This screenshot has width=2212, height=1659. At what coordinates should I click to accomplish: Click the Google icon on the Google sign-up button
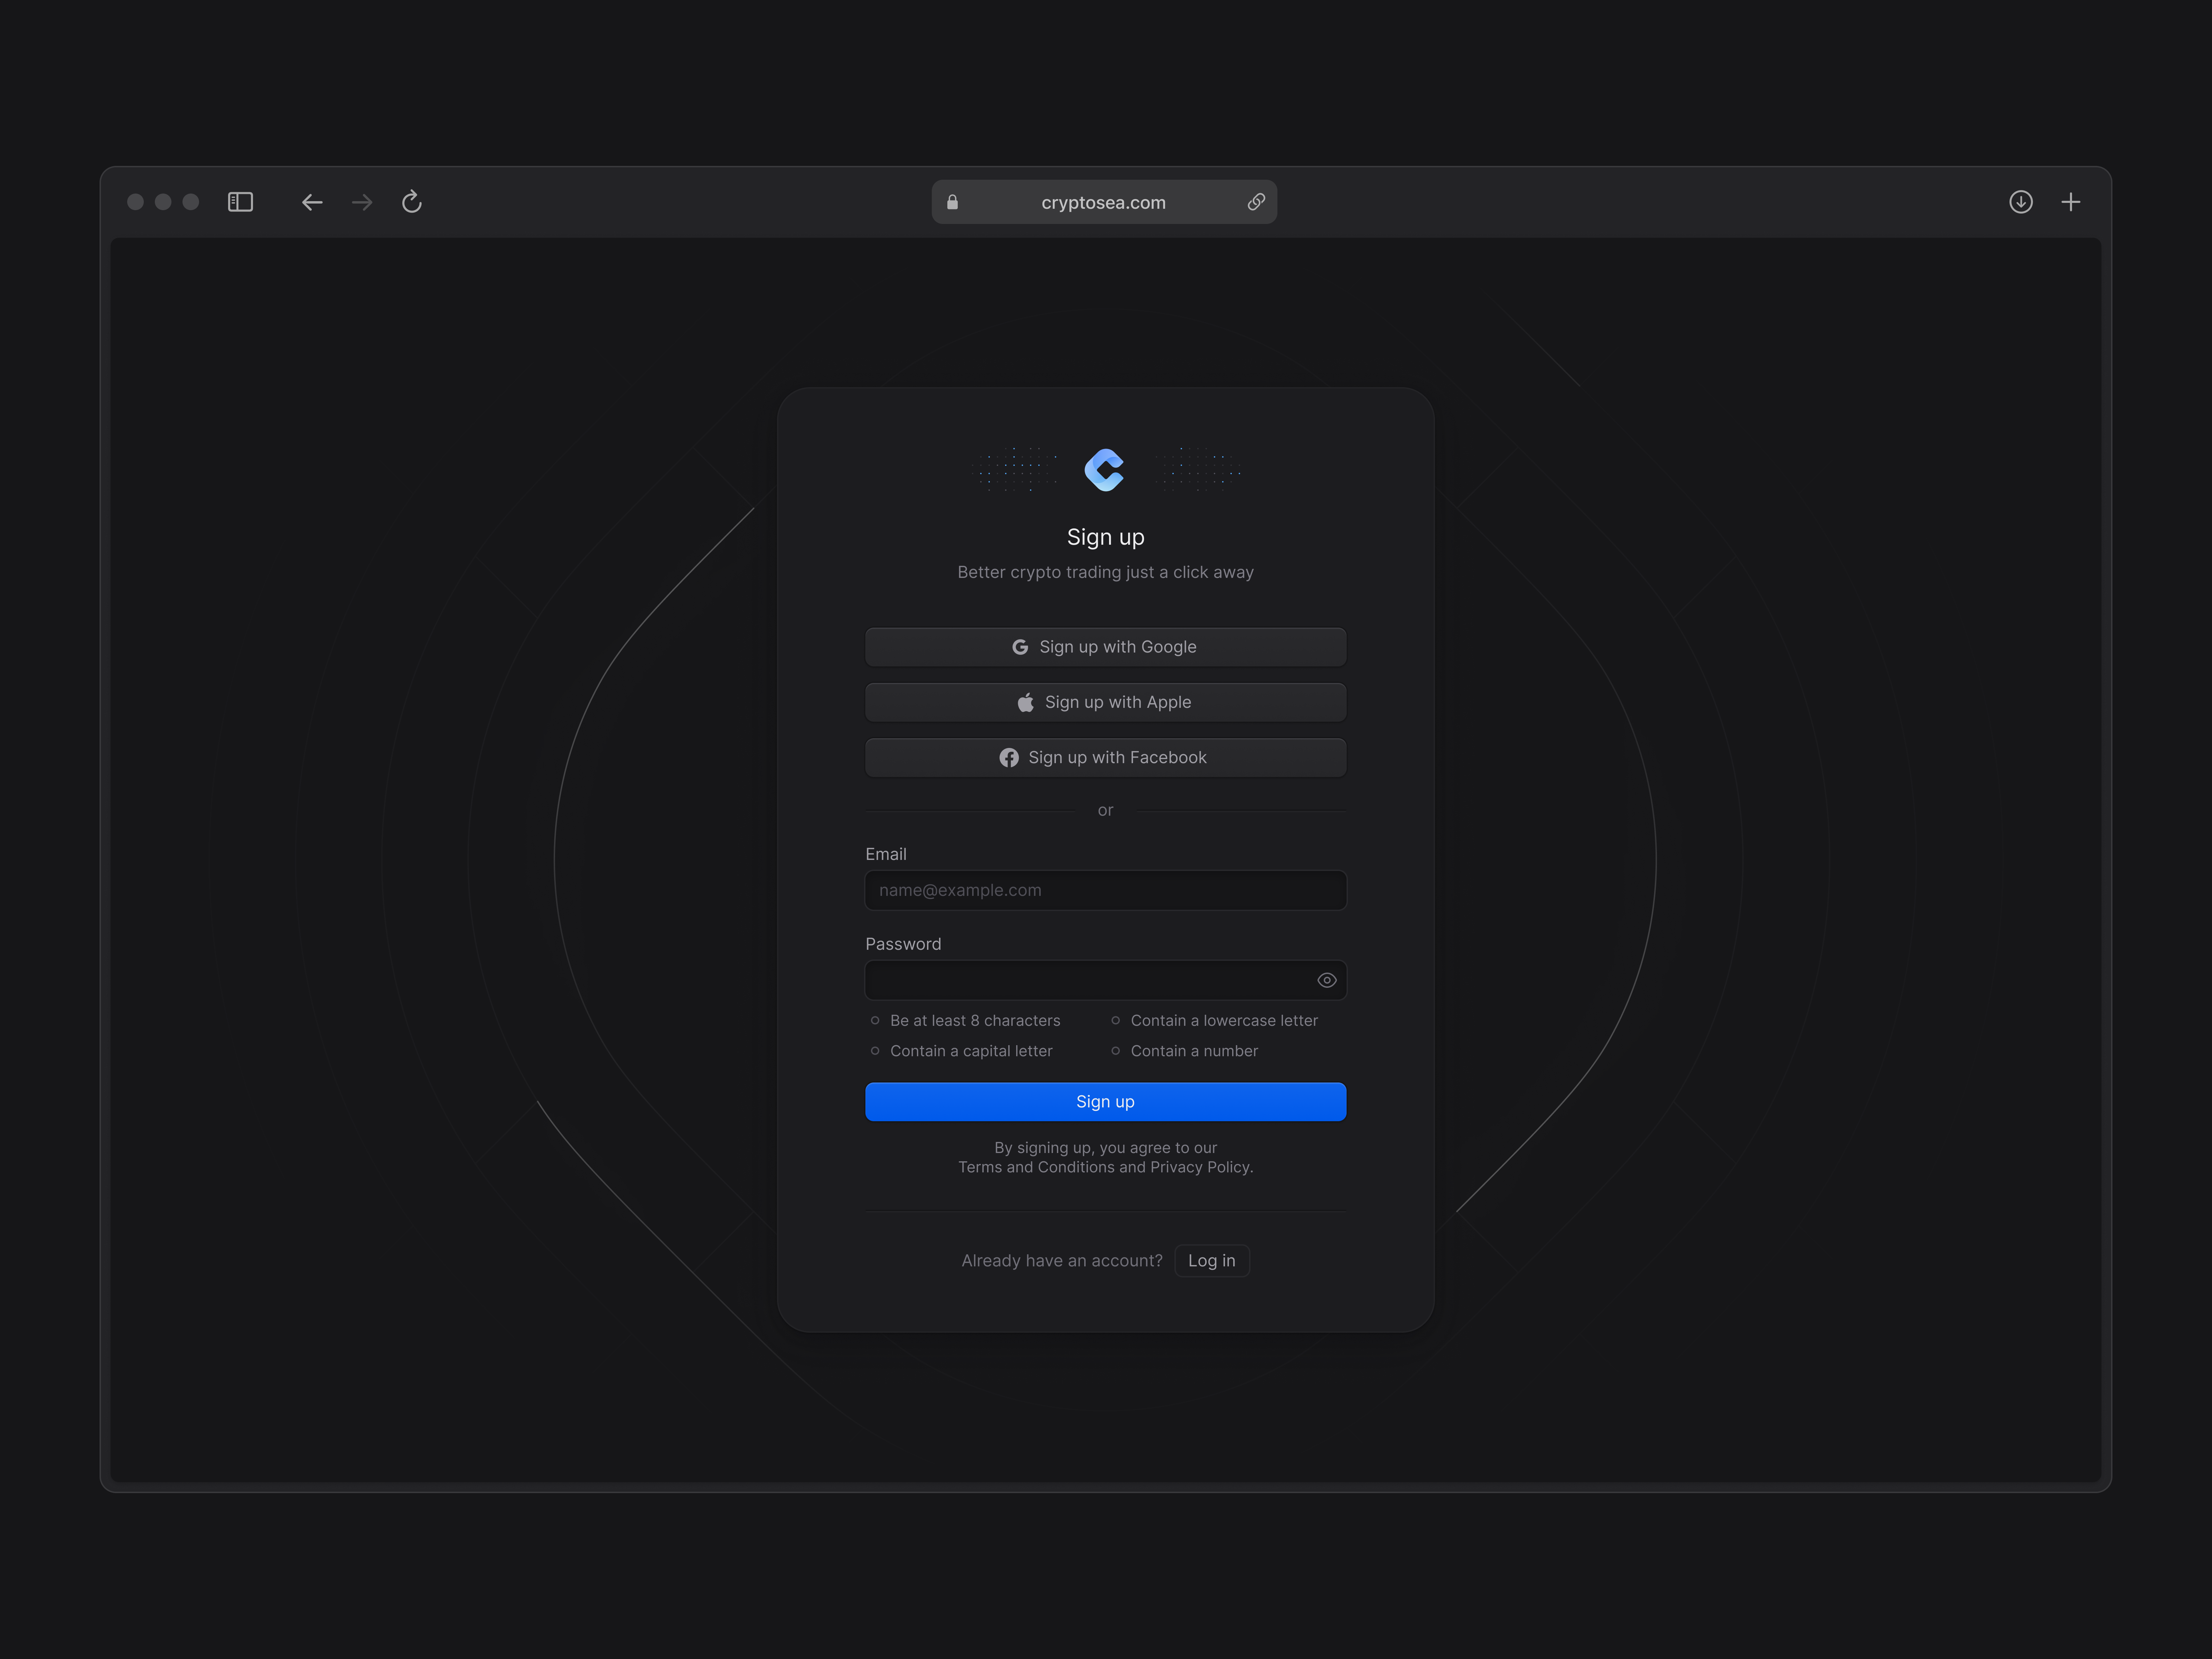(1021, 647)
